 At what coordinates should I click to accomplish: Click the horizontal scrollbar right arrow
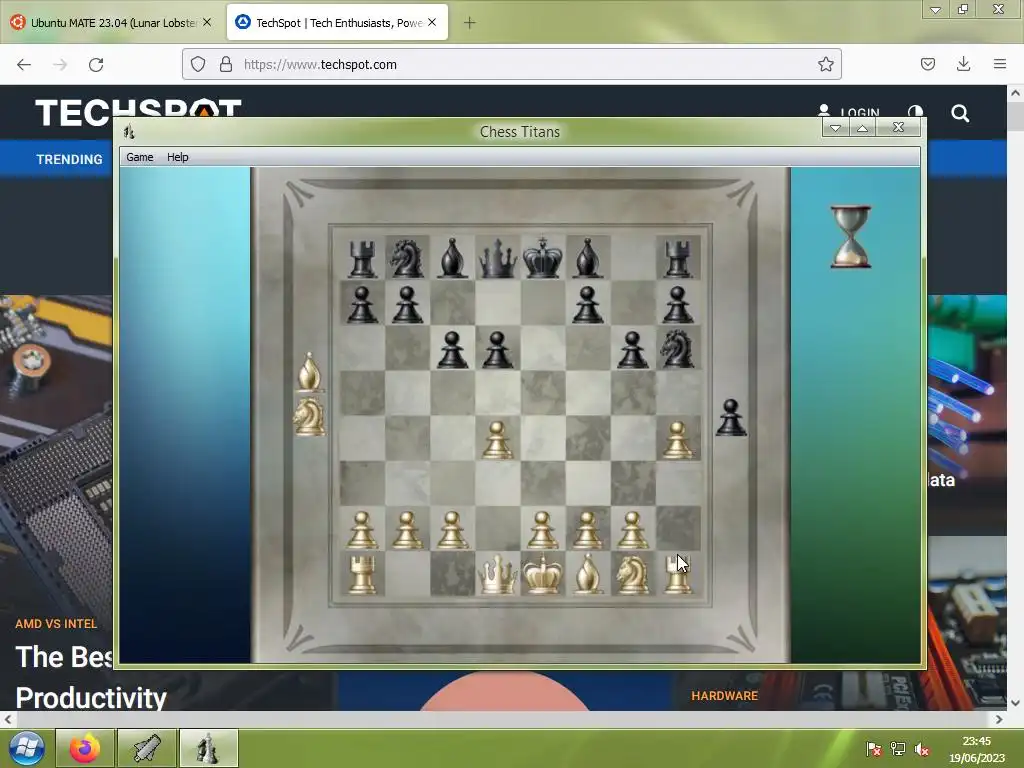tap(999, 719)
